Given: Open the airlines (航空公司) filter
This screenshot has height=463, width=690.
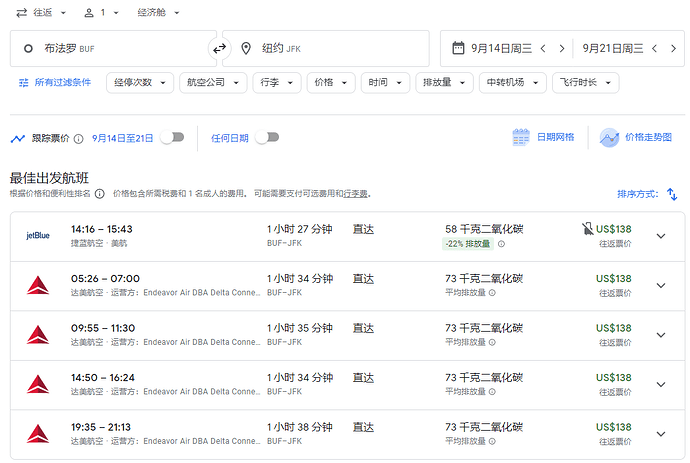Looking at the screenshot, I should tap(214, 83).
